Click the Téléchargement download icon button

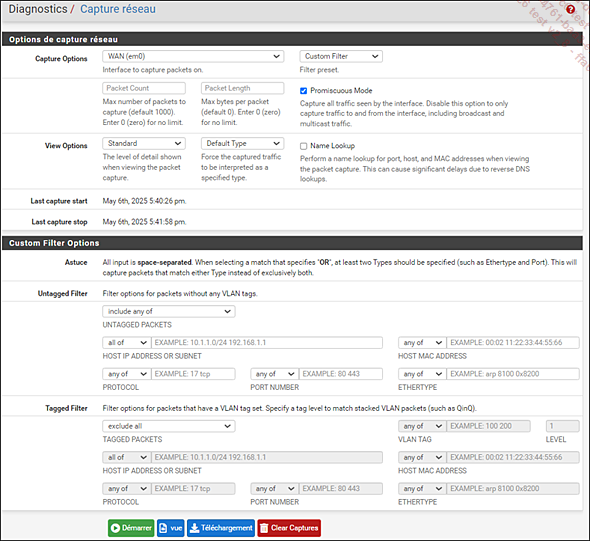[x=221, y=528]
